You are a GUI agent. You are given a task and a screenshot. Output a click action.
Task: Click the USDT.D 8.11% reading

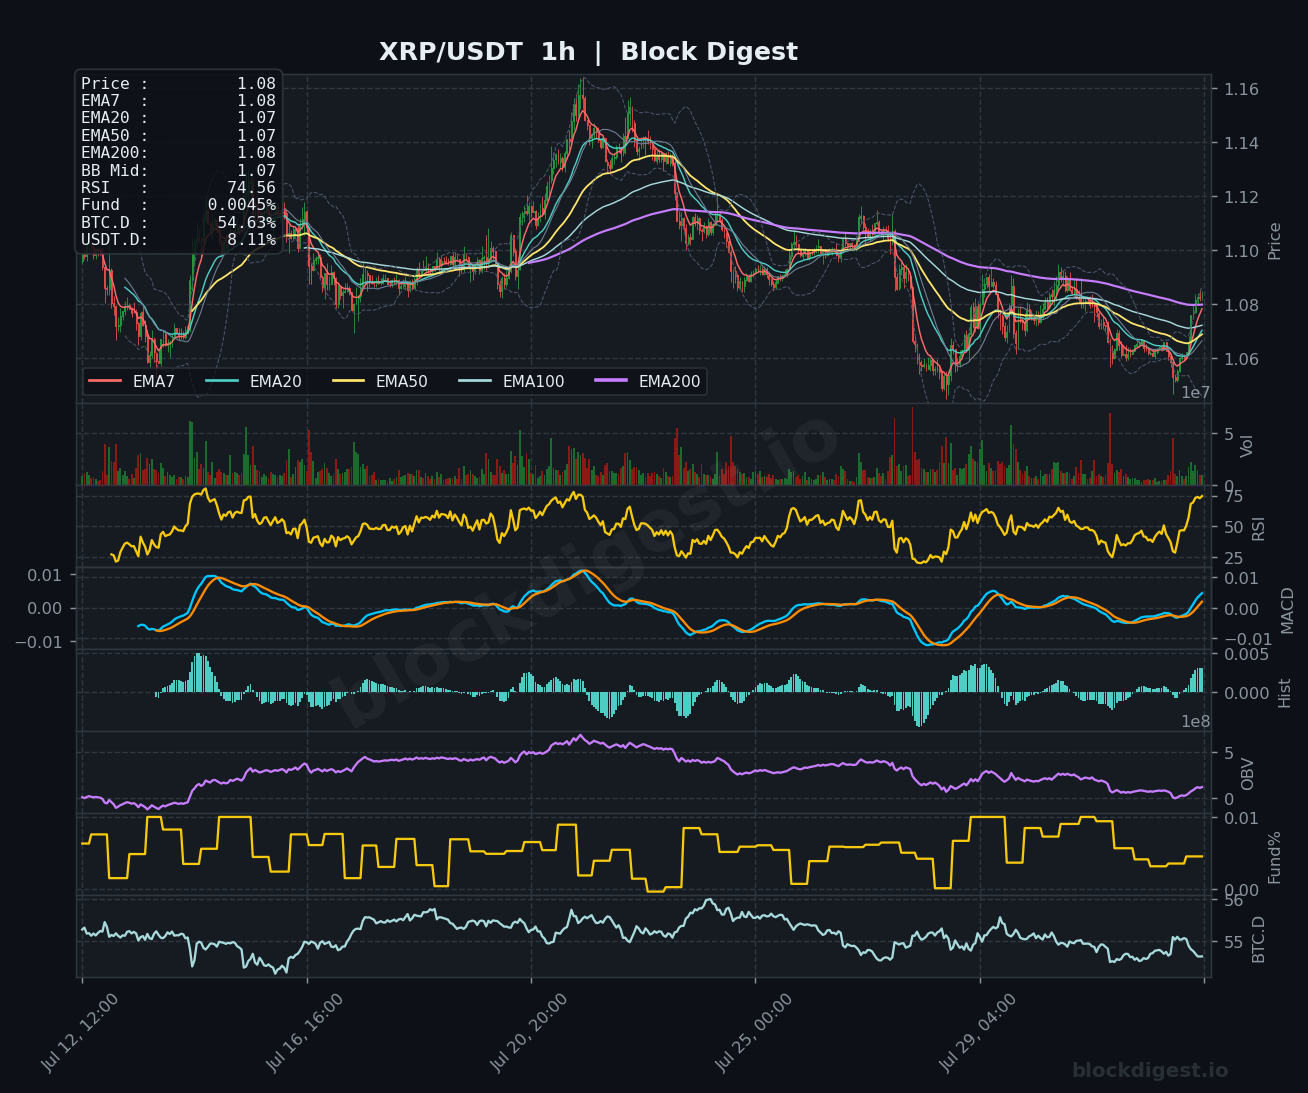178,240
